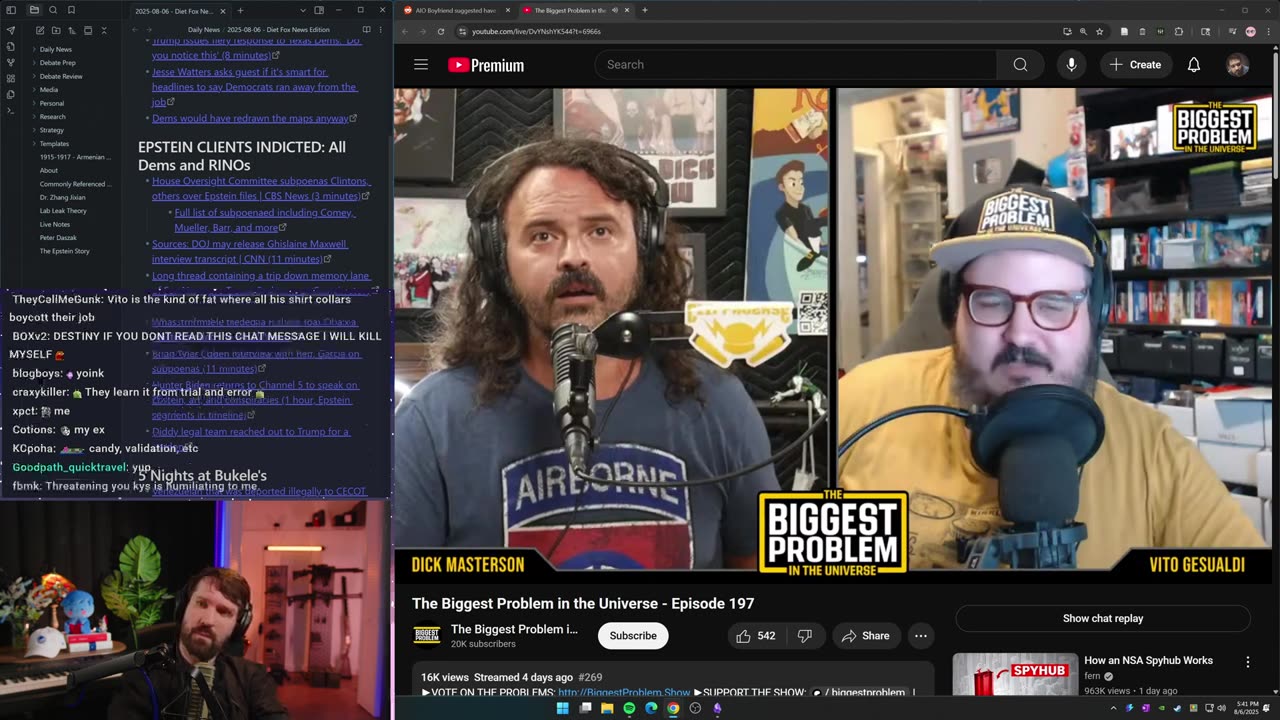Open the 'Lab Leak Theory' note
Screen dimensions: 1280x720
click(63, 211)
